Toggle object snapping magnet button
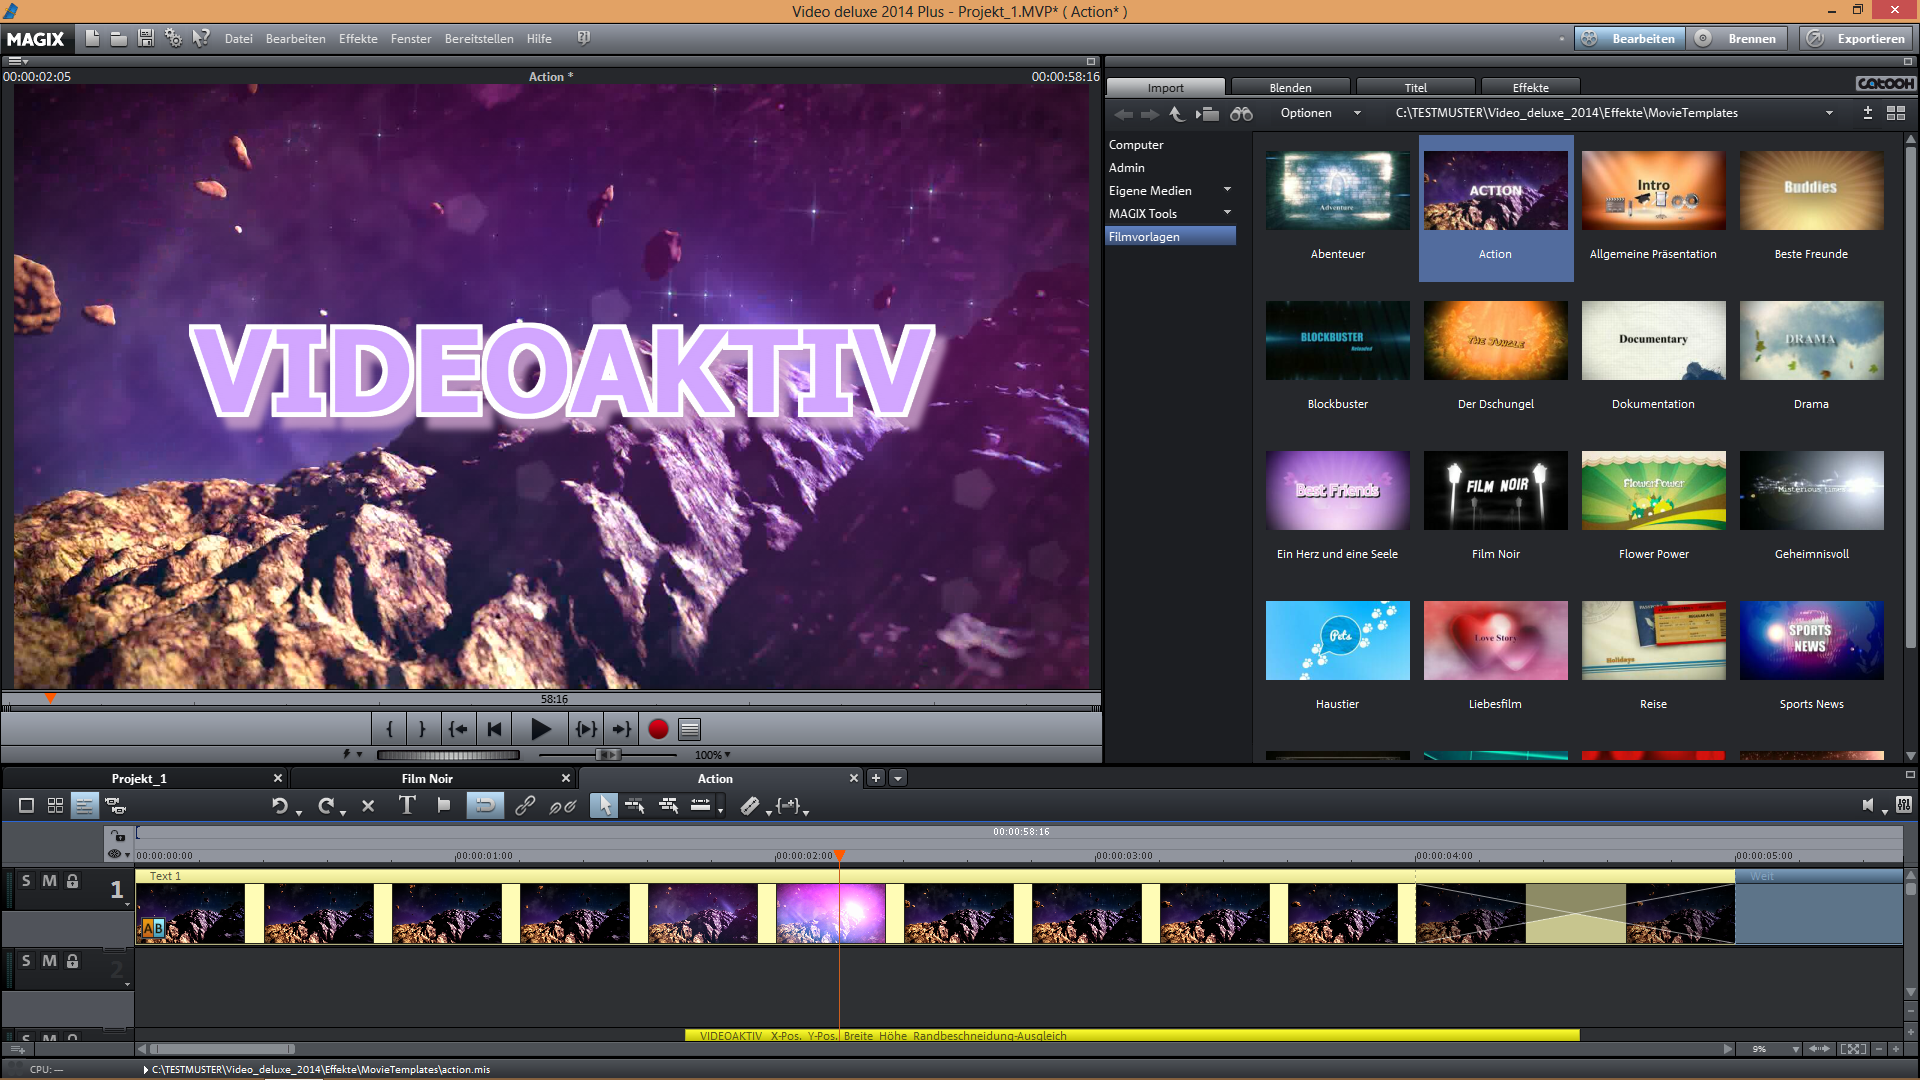Screen dimensions: 1920x1080 pos(485,805)
